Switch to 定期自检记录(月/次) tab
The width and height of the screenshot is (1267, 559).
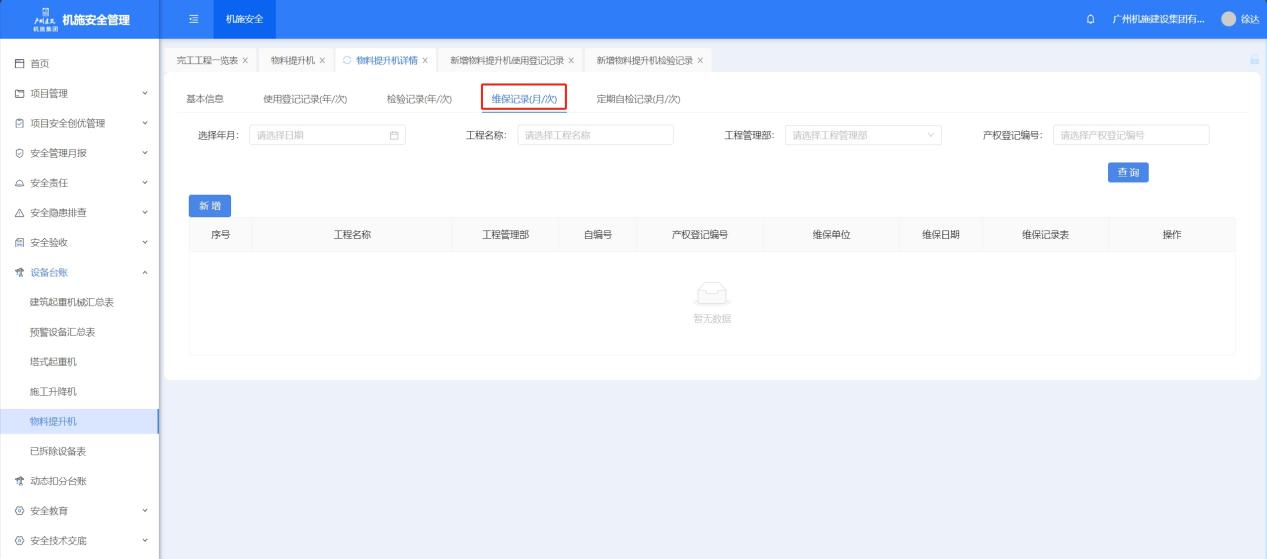click(x=638, y=98)
